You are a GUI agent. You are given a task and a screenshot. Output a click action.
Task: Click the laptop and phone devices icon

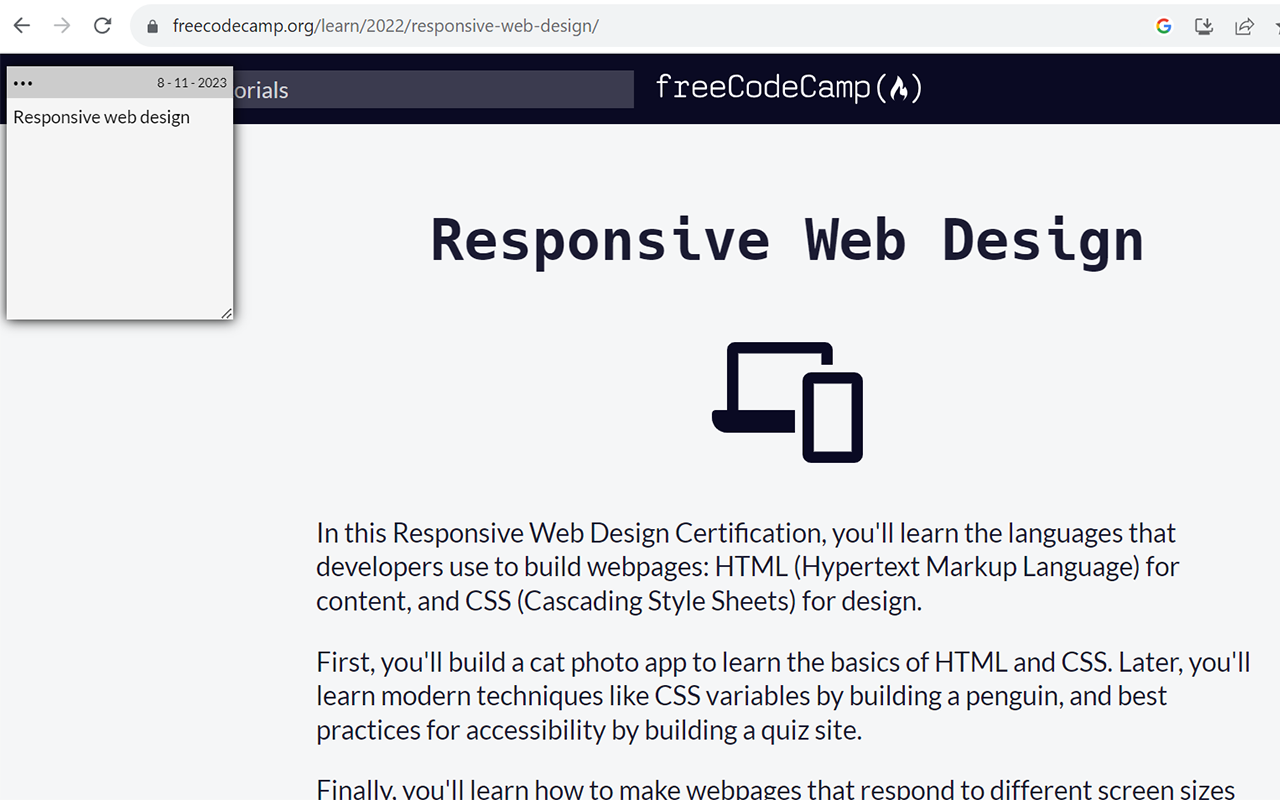(x=787, y=402)
